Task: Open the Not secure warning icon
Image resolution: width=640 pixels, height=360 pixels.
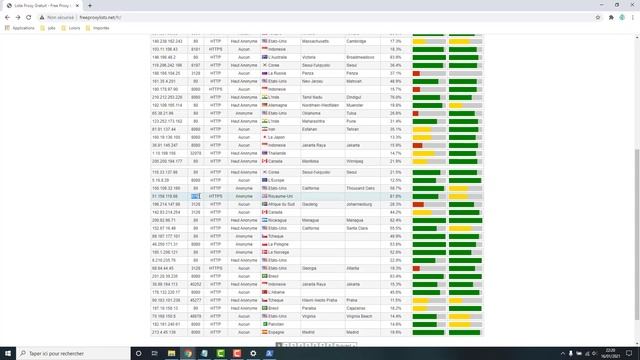Action: (42, 18)
